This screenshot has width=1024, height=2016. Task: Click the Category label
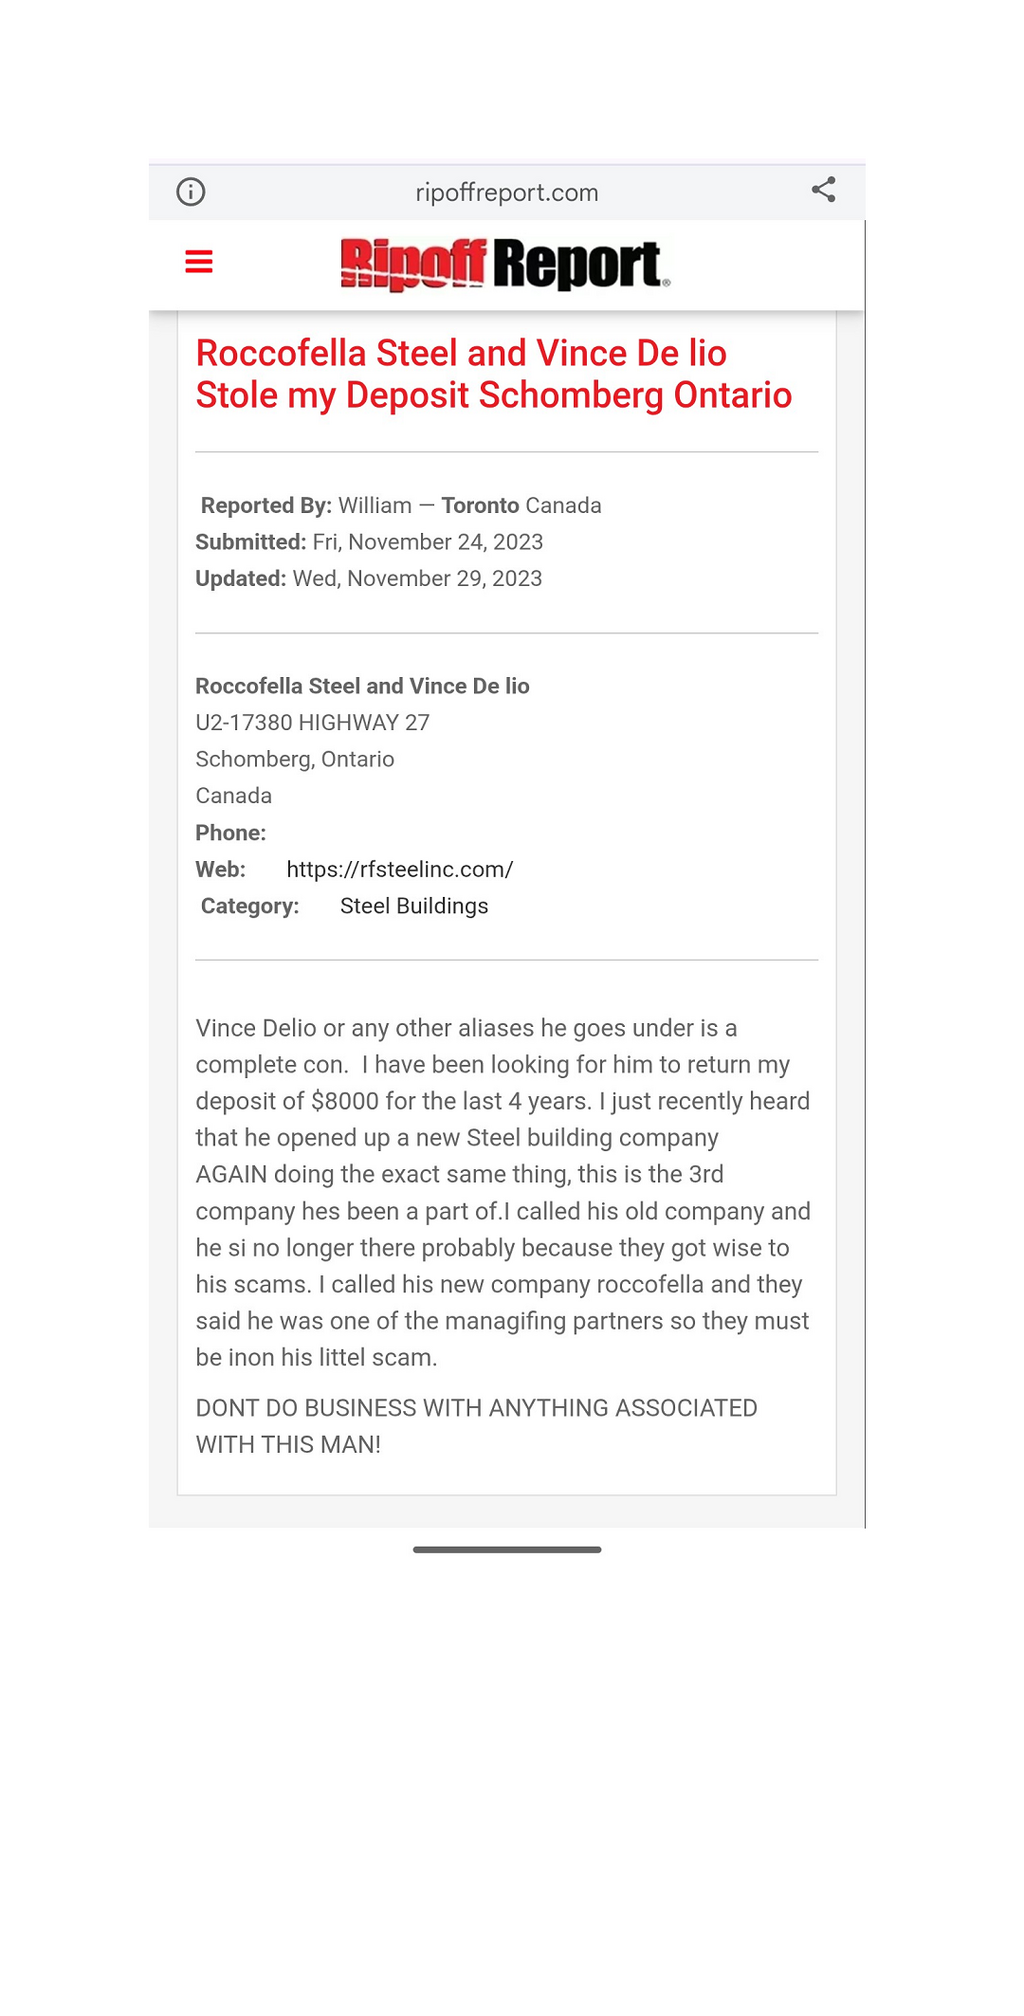[250, 906]
